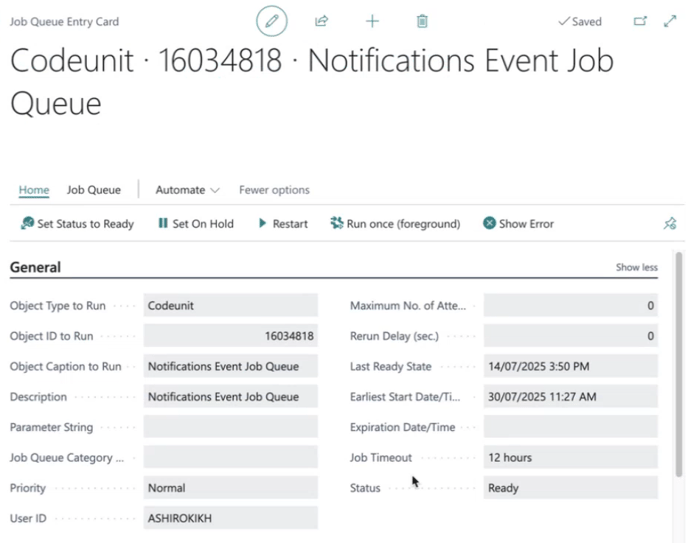Delete entry using trash icon
Viewport: 688px width, 543px height.
[422, 21]
